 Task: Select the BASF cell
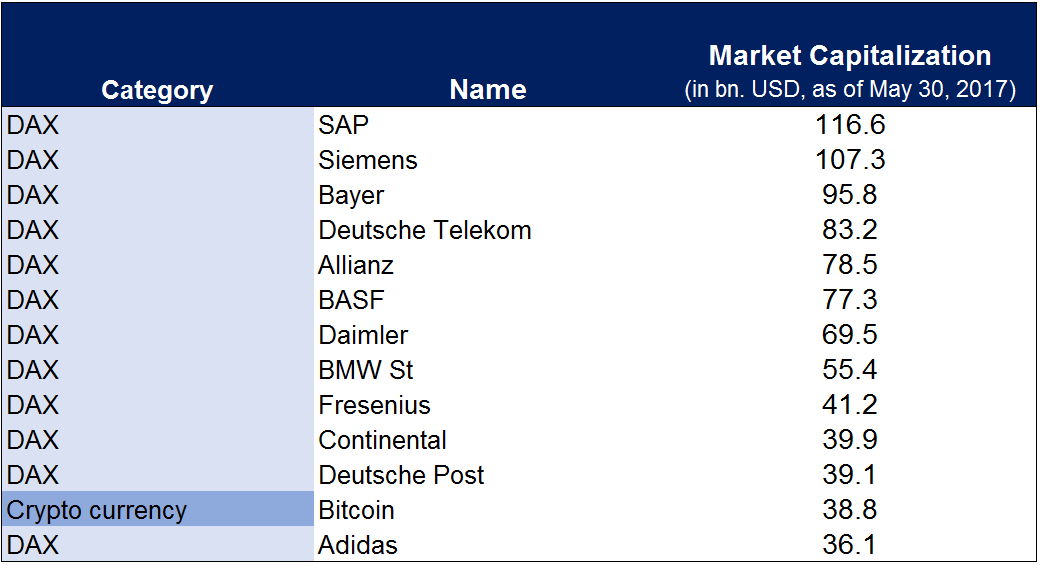[x=351, y=300]
